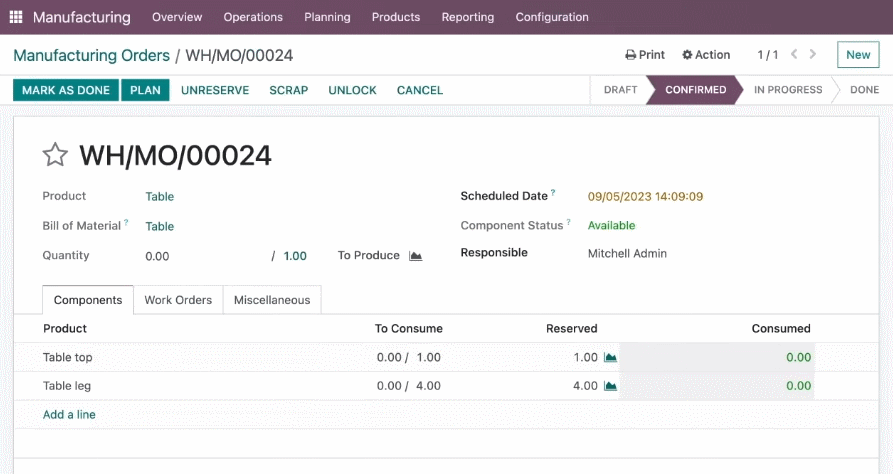
Task: Open Table top reserved forecast chart icon
Action: click(x=611, y=357)
